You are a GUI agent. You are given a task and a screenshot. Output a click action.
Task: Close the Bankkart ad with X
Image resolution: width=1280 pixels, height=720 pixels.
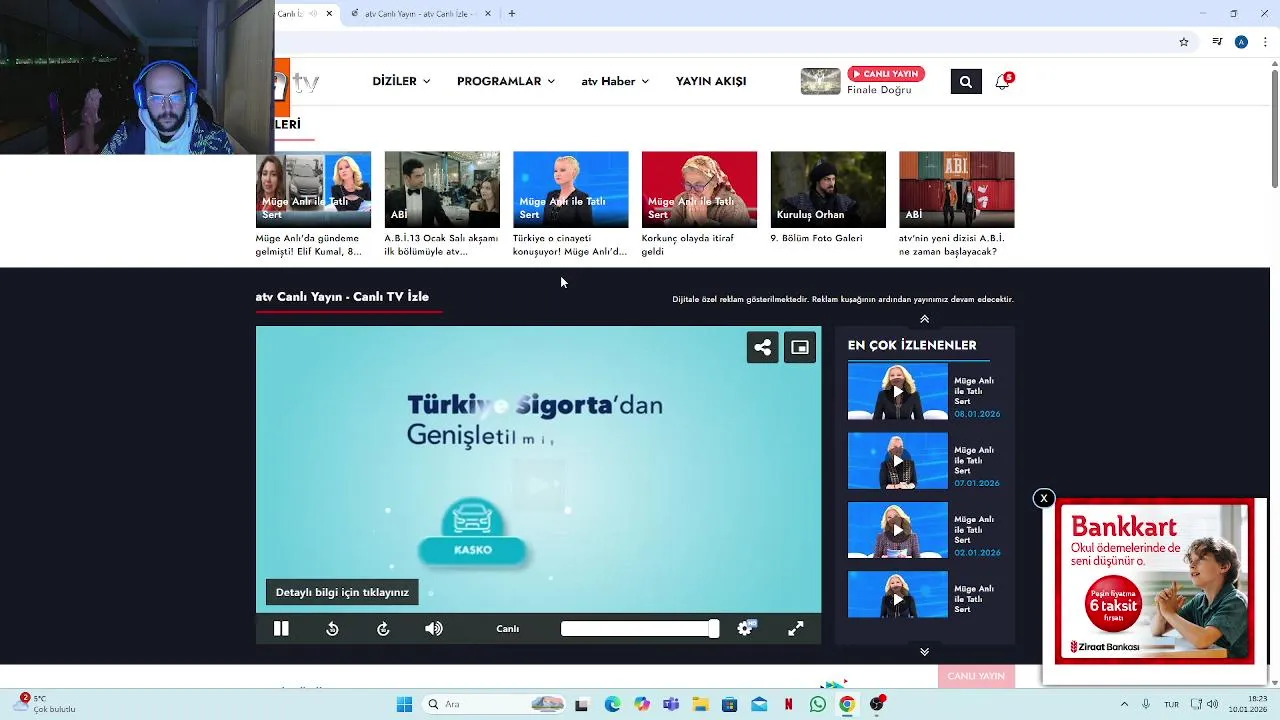pos(1044,498)
